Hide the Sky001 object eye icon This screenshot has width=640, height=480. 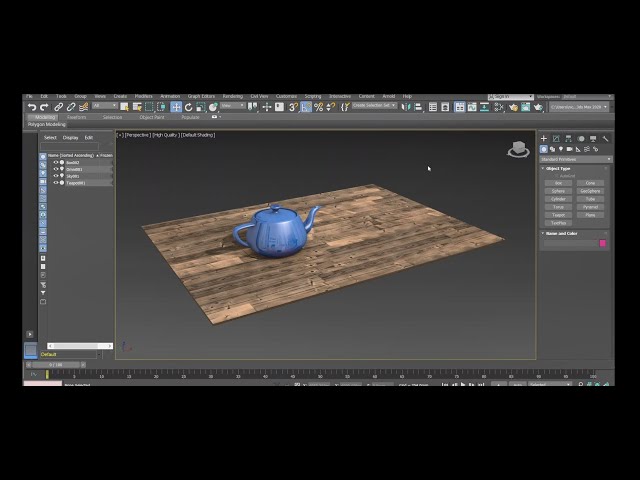point(56,176)
